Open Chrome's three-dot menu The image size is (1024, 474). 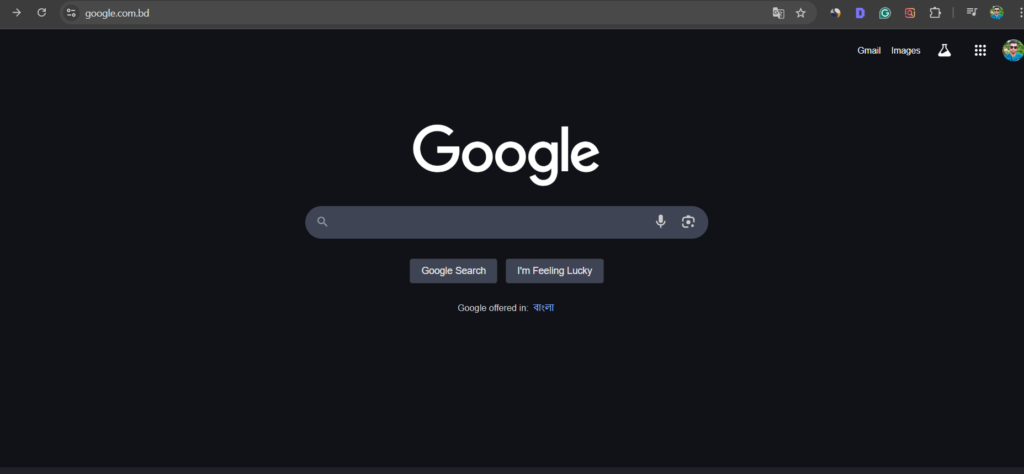(1020, 12)
